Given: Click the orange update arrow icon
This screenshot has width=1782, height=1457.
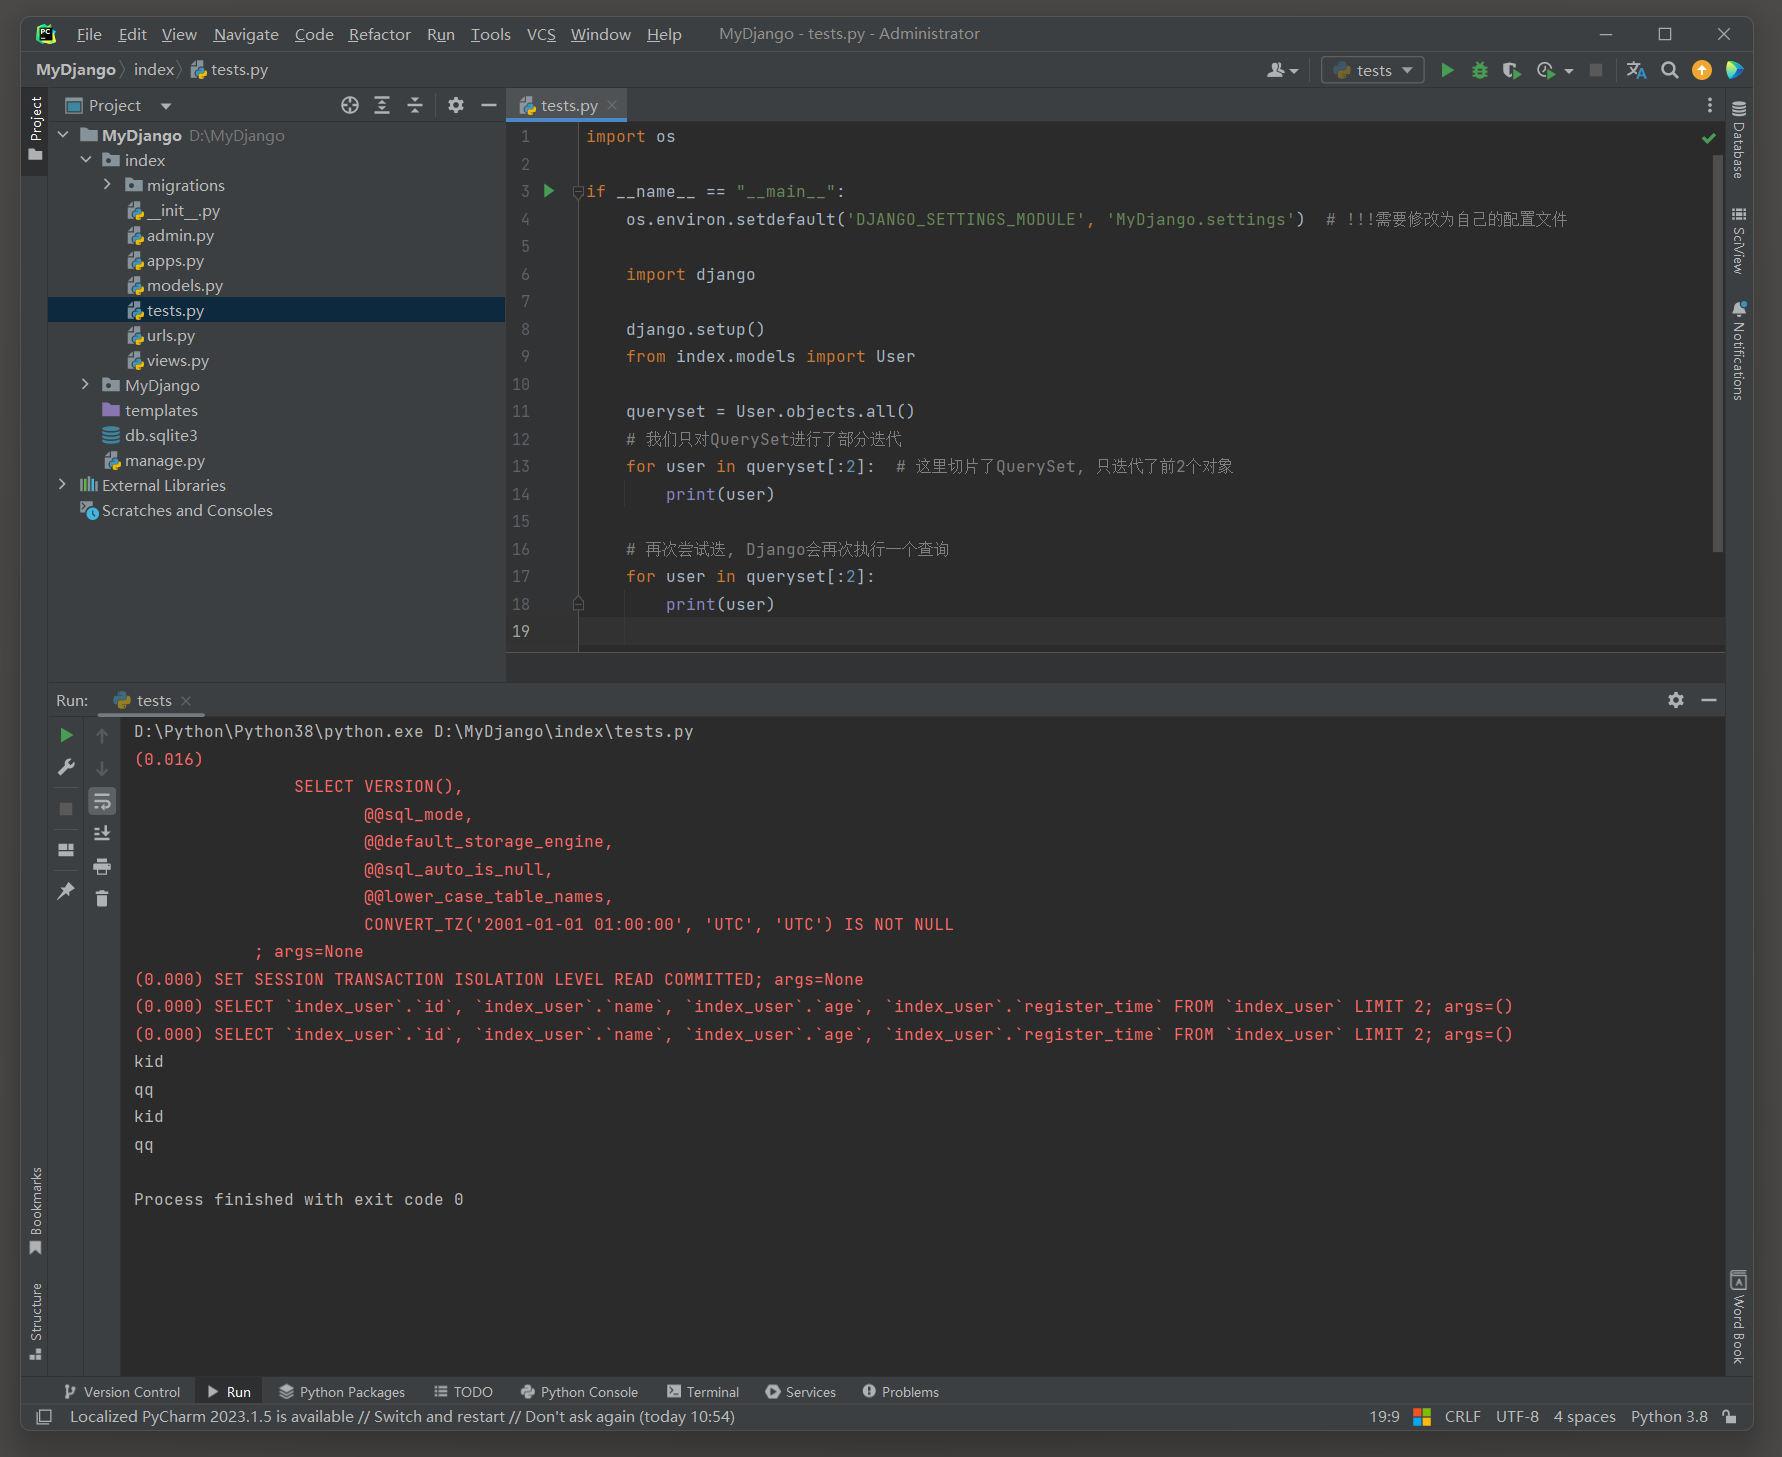Looking at the screenshot, I should click(1702, 70).
